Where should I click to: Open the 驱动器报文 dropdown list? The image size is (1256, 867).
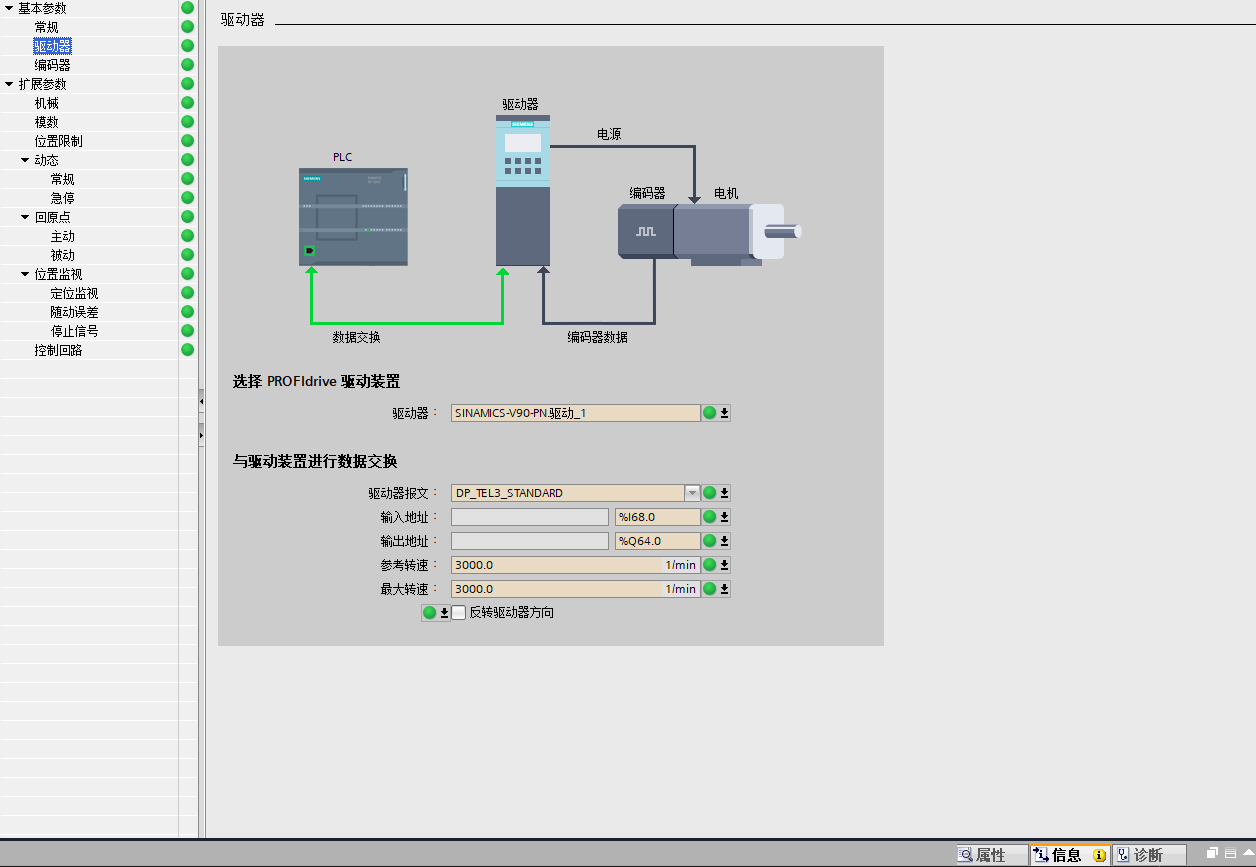[691, 493]
